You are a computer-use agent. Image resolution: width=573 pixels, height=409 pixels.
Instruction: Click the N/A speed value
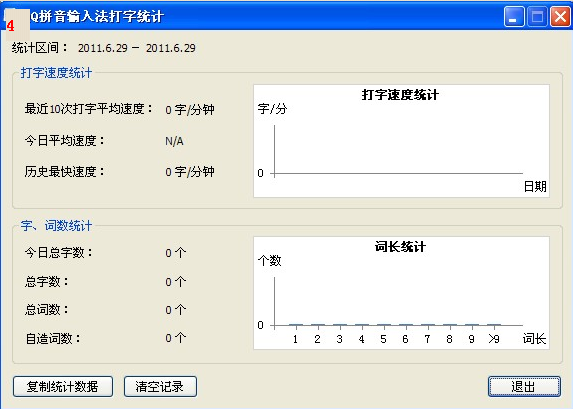click(174, 141)
